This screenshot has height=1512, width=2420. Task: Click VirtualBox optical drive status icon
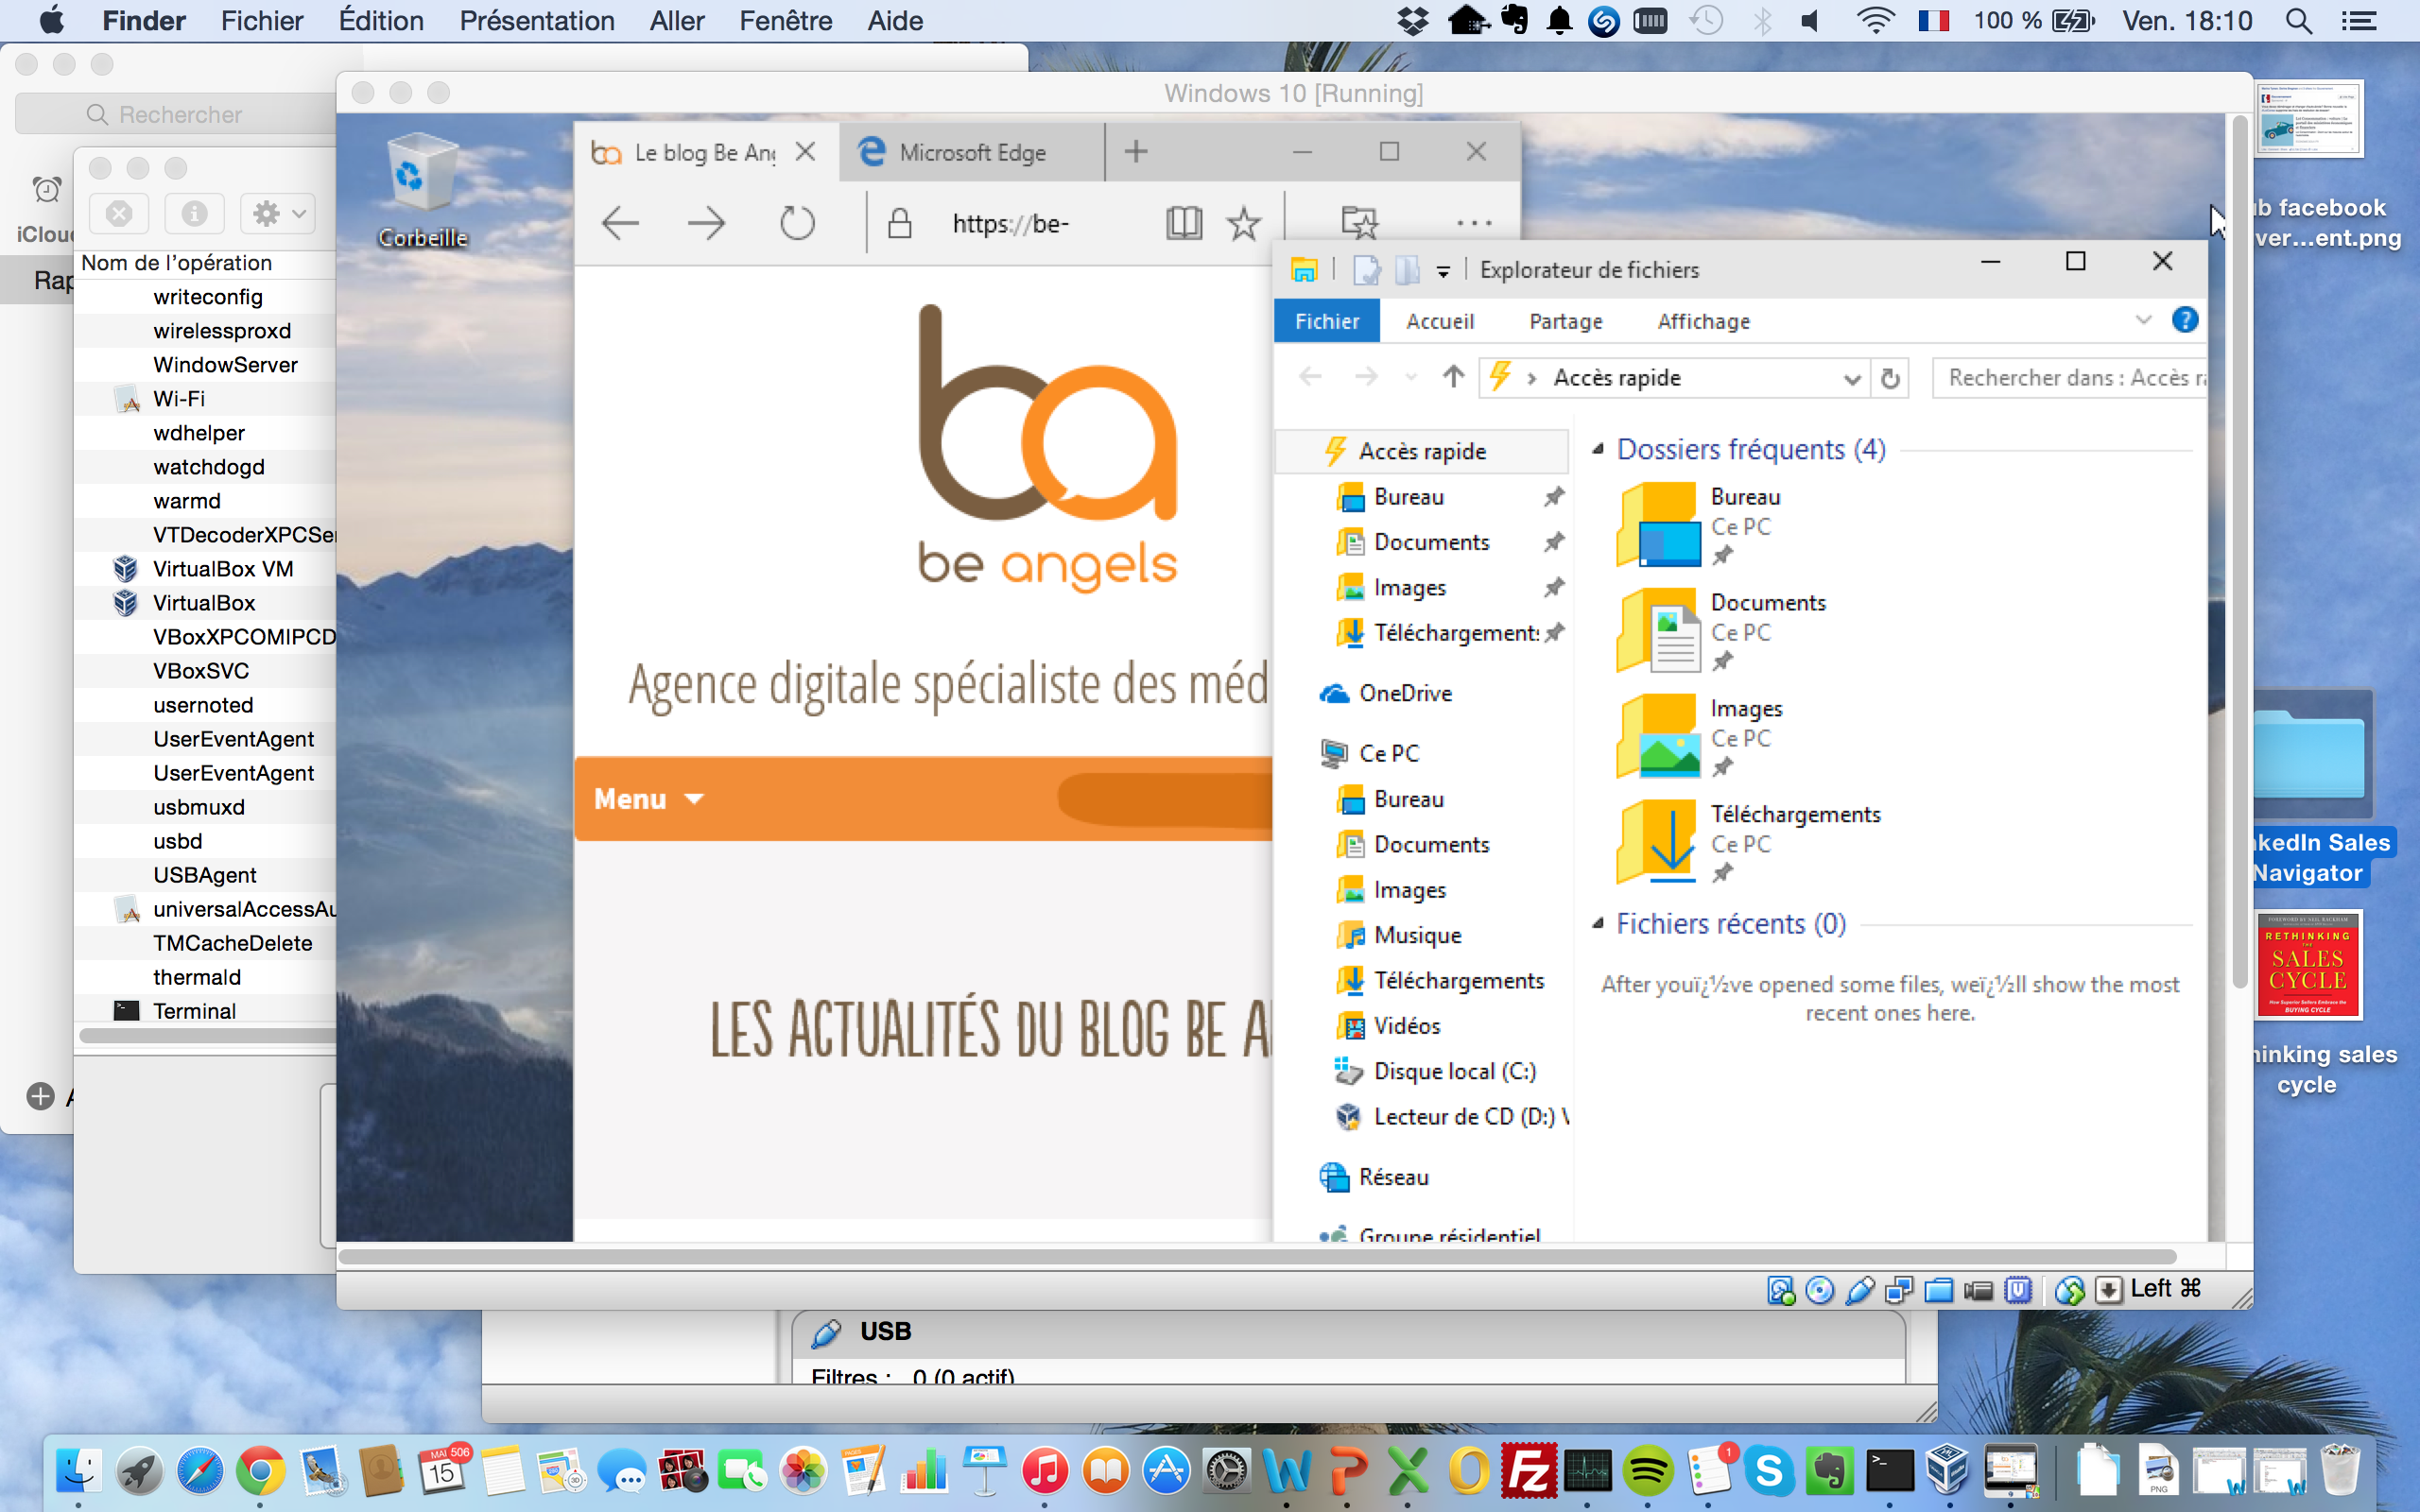[1819, 1290]
